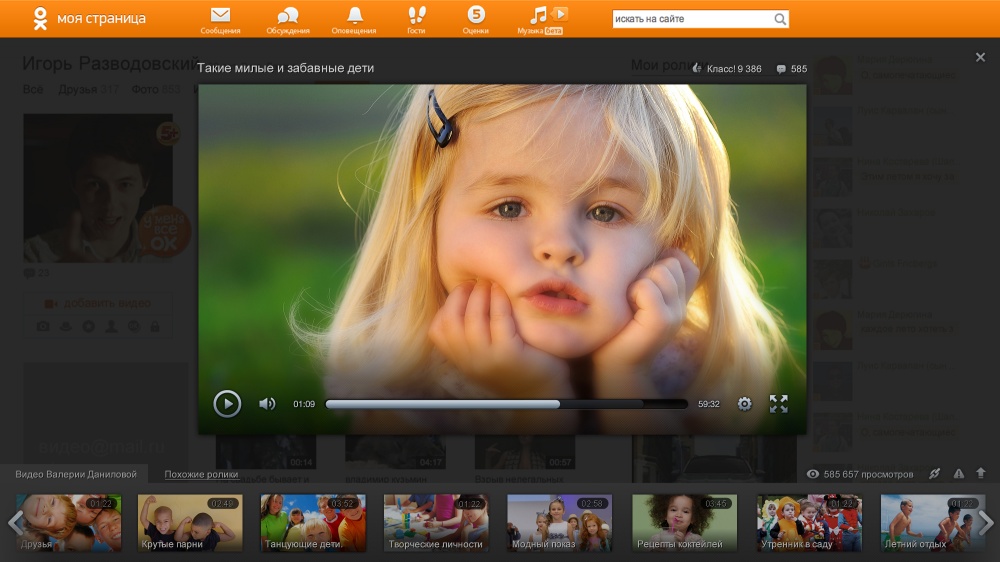This screenshot has width=1000, height=562.
Task: Click the 'Класс! 9 386' like button
Action: [x=727, y=69]
